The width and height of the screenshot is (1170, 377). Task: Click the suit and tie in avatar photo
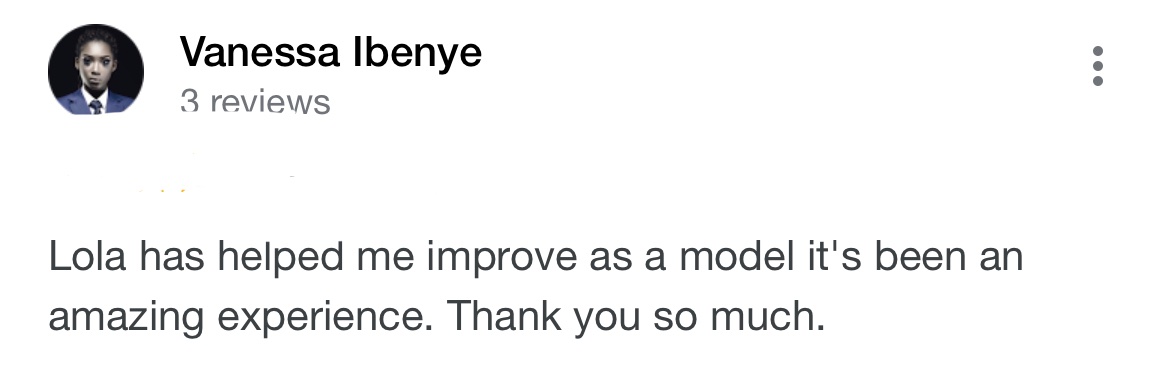(96, 101)
